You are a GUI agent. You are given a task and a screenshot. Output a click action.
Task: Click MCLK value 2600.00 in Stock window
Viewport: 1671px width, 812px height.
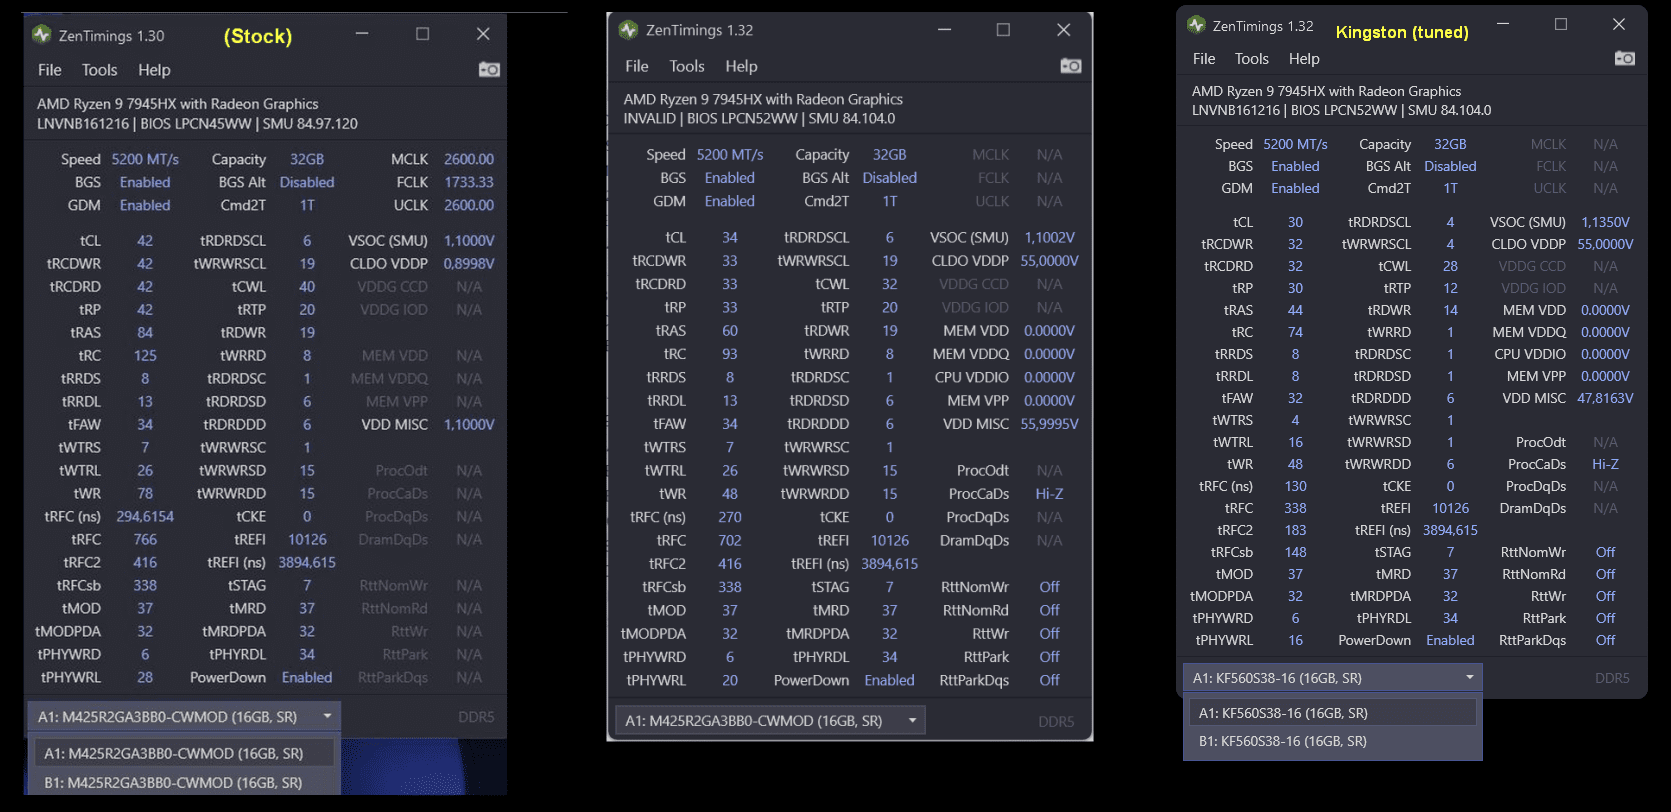pos(469,159)
